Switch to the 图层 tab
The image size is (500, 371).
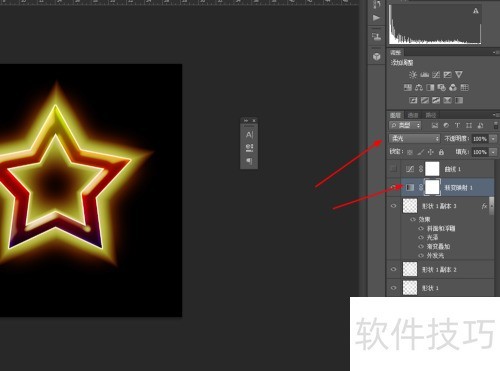coord(395,115)
